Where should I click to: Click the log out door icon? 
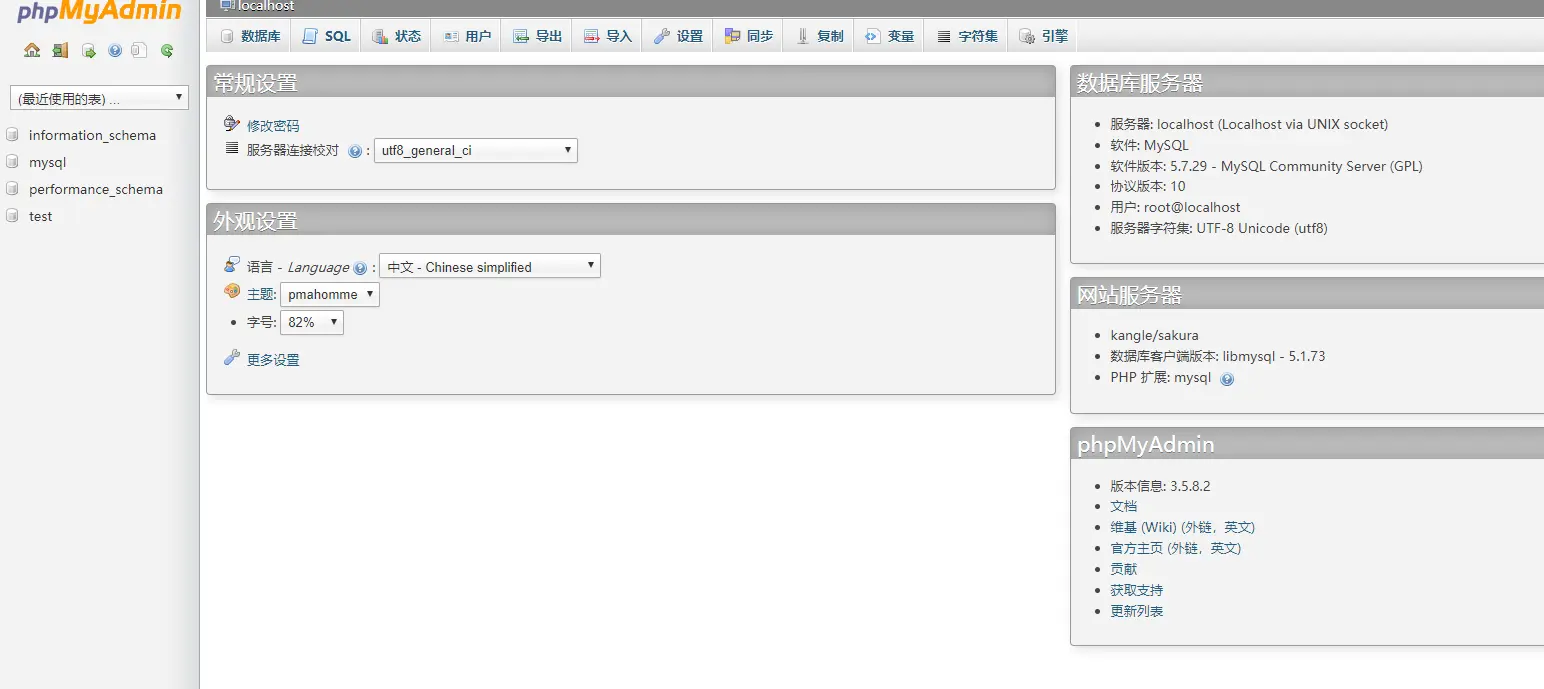click(x=60, y=50)
